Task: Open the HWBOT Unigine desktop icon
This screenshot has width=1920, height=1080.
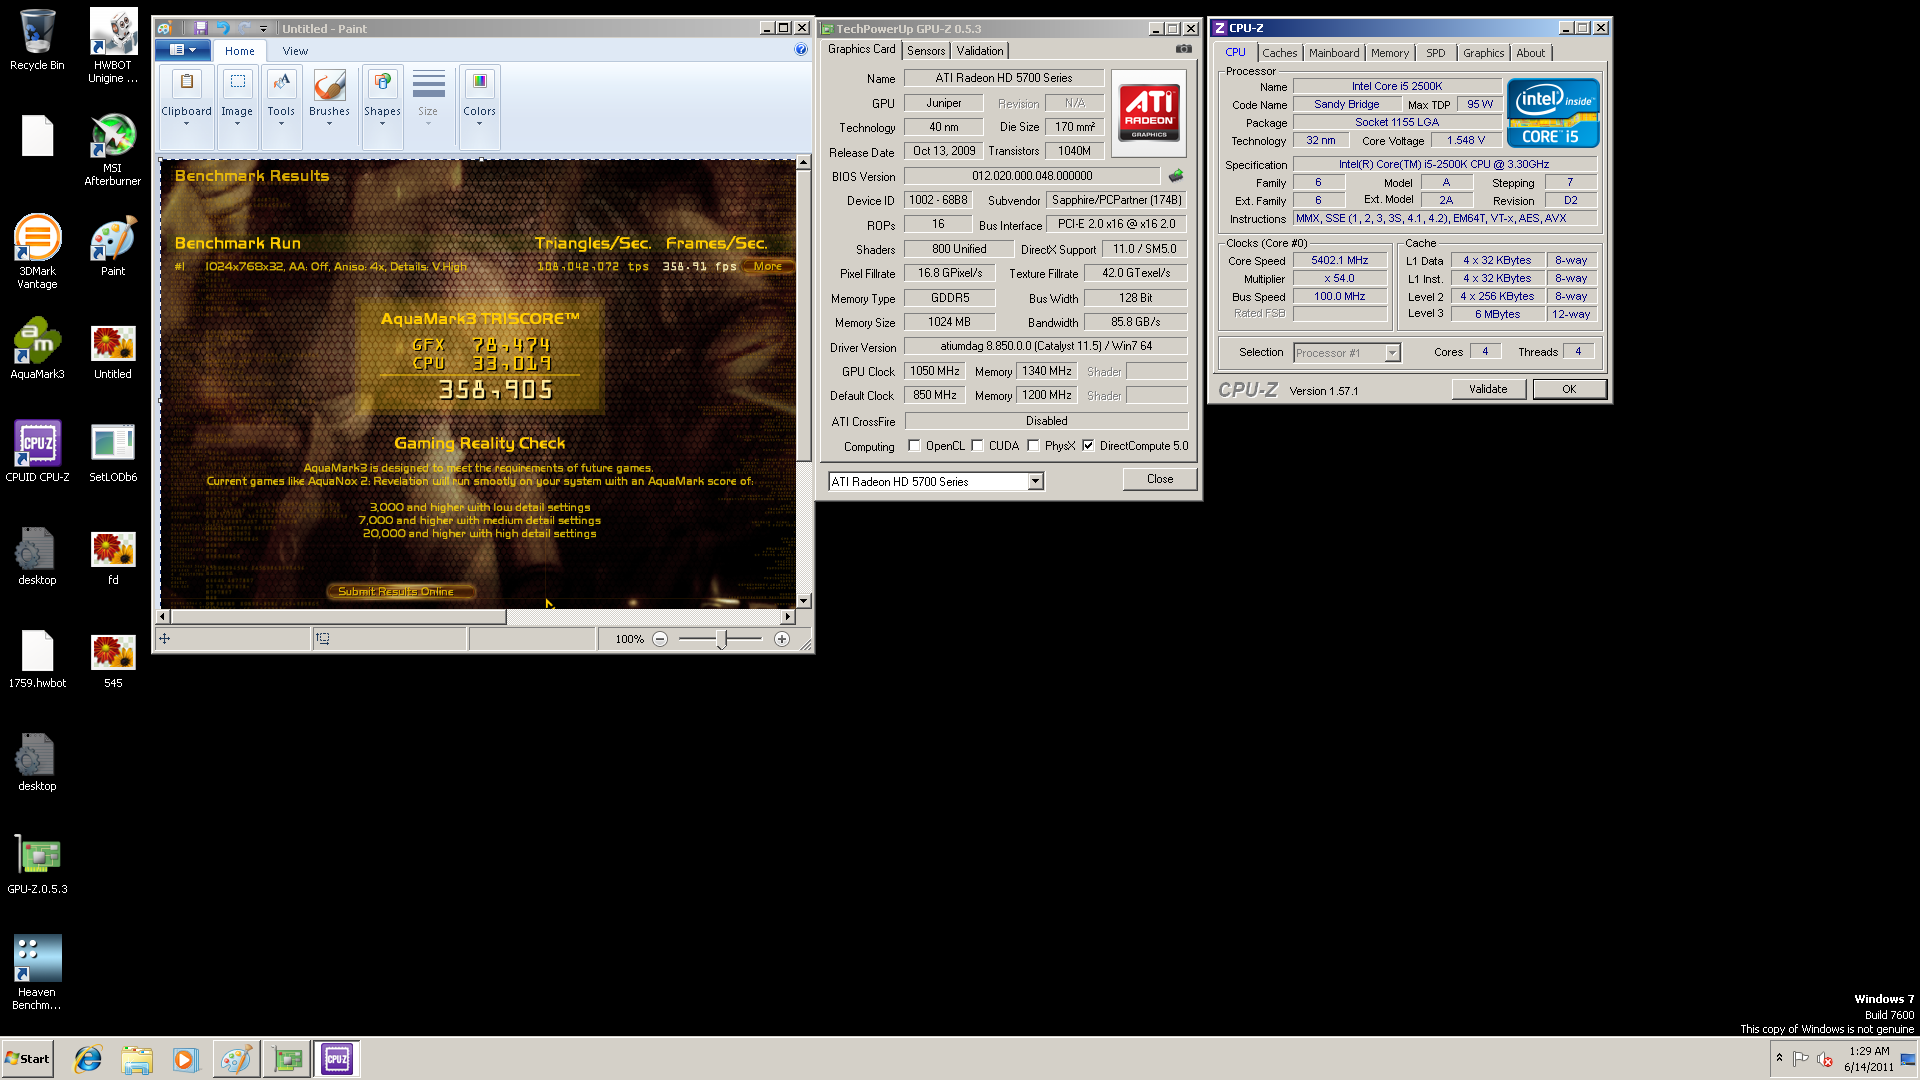Action: coord(113,45)
